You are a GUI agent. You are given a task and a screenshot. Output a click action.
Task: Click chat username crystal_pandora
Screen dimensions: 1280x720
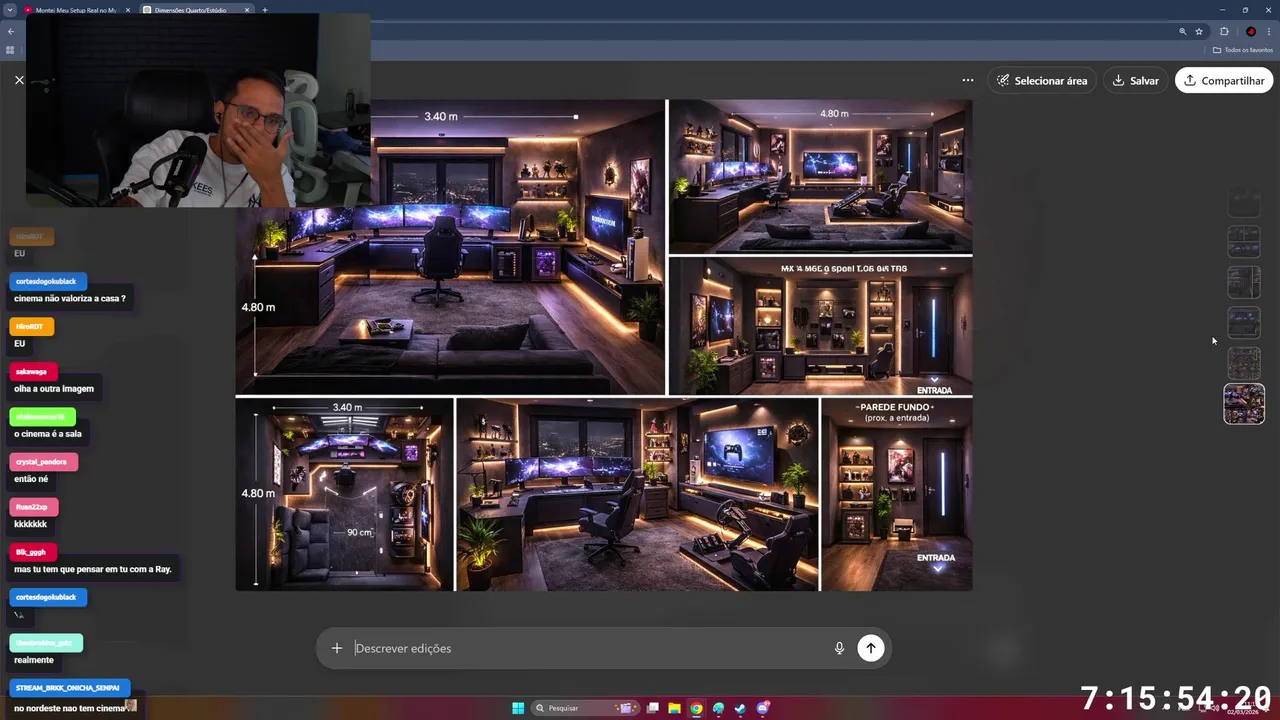pos(43,461)
